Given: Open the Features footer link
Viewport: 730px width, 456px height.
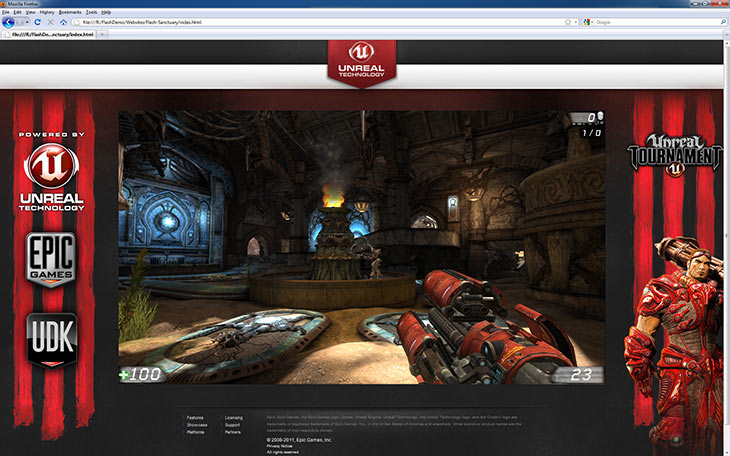Looking at the screenshot, I should pos(195,417).
